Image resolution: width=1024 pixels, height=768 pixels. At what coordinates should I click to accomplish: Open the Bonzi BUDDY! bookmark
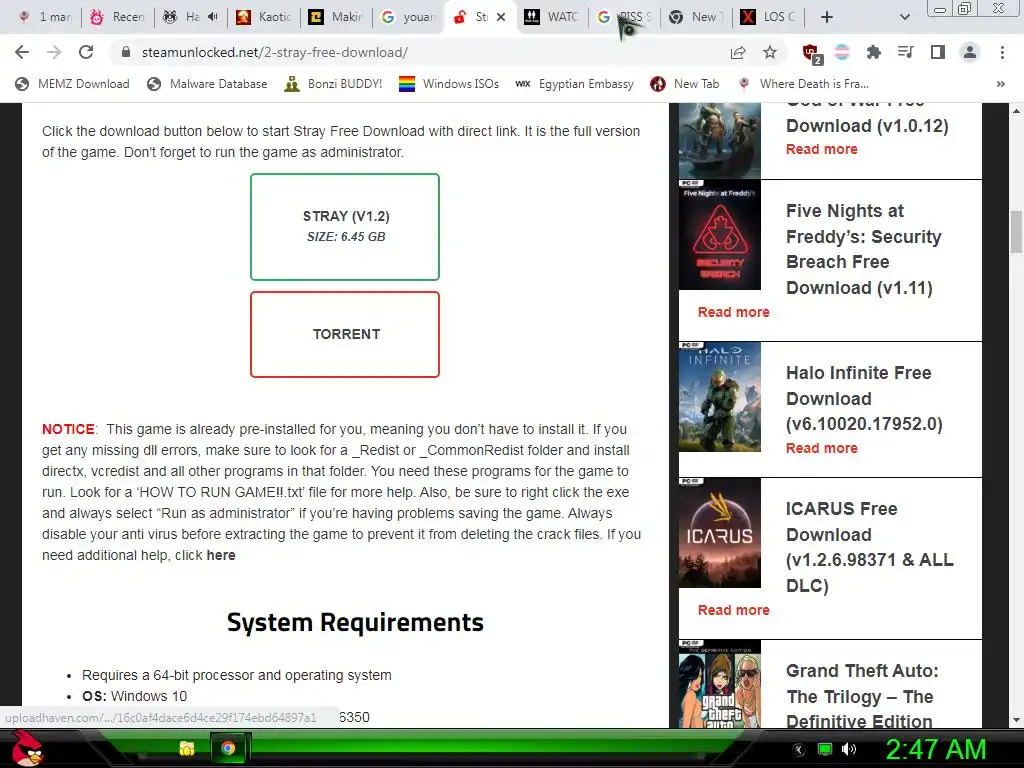[x=333, y=84]
